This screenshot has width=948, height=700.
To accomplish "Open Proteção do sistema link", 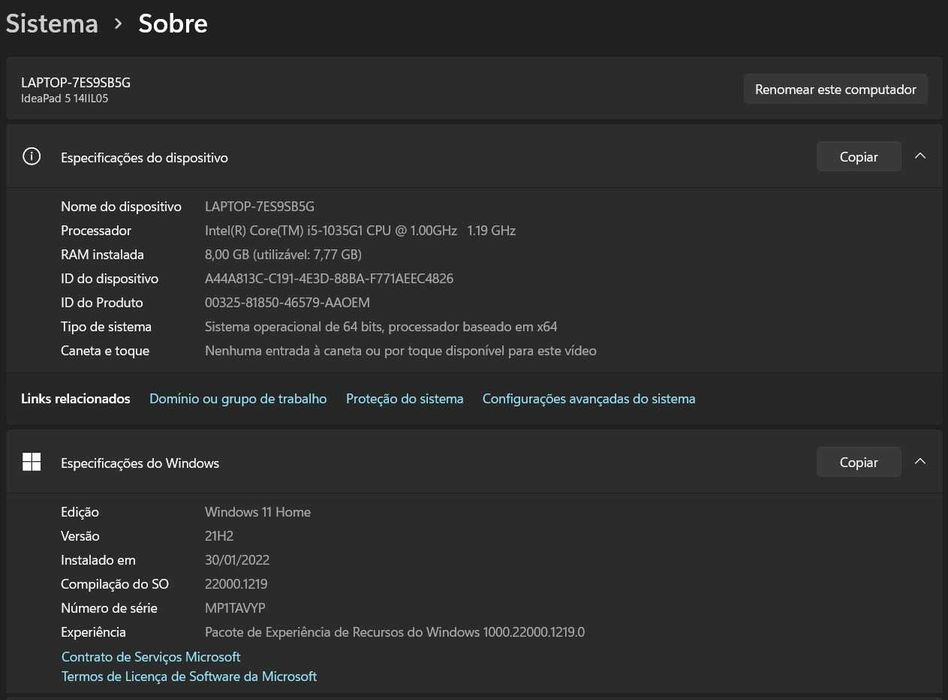I will [x=404, y=399].
